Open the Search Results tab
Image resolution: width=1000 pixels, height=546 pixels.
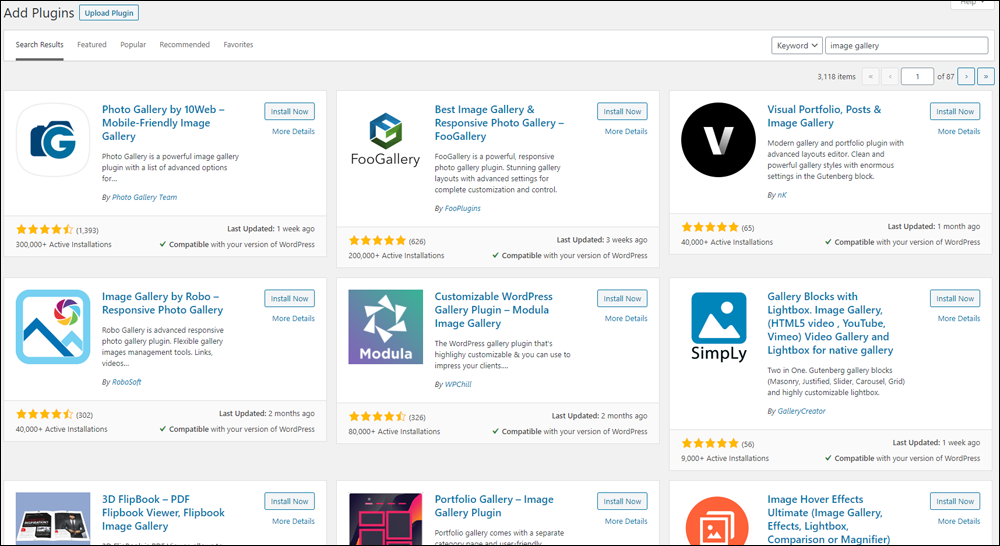[x=40, y=45]
